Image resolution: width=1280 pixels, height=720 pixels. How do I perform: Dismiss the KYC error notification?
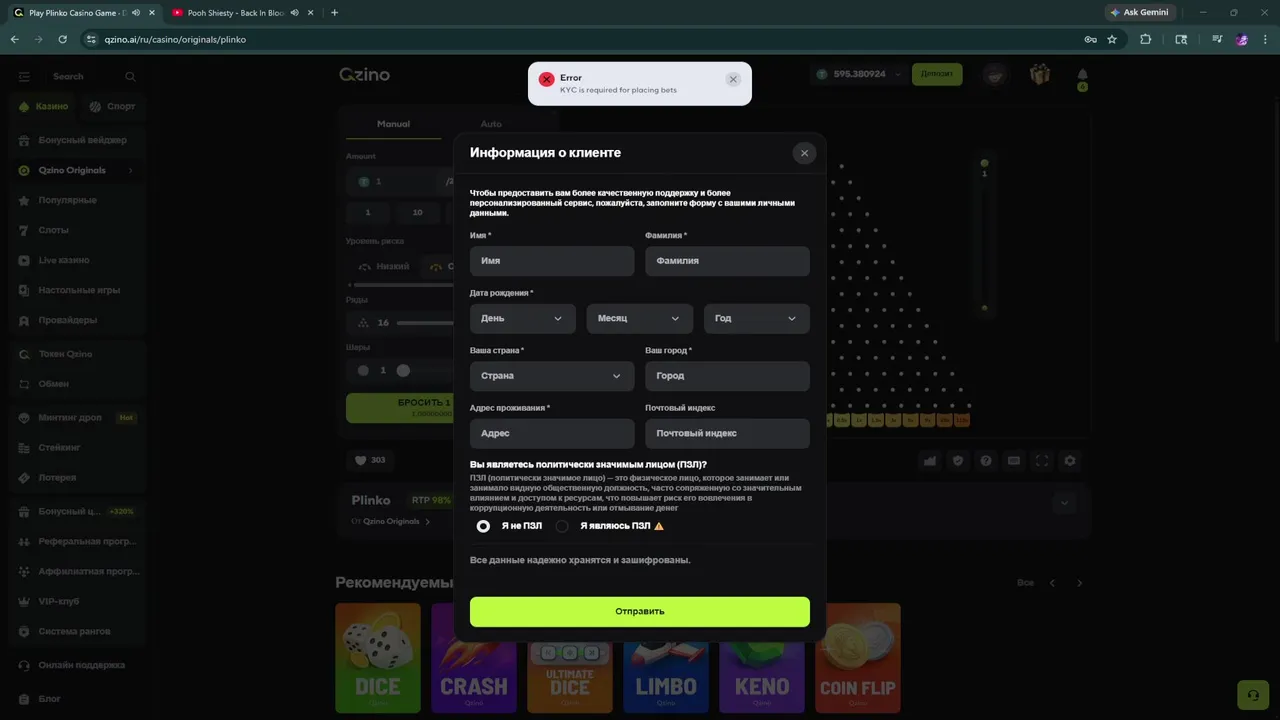(733, 79)
